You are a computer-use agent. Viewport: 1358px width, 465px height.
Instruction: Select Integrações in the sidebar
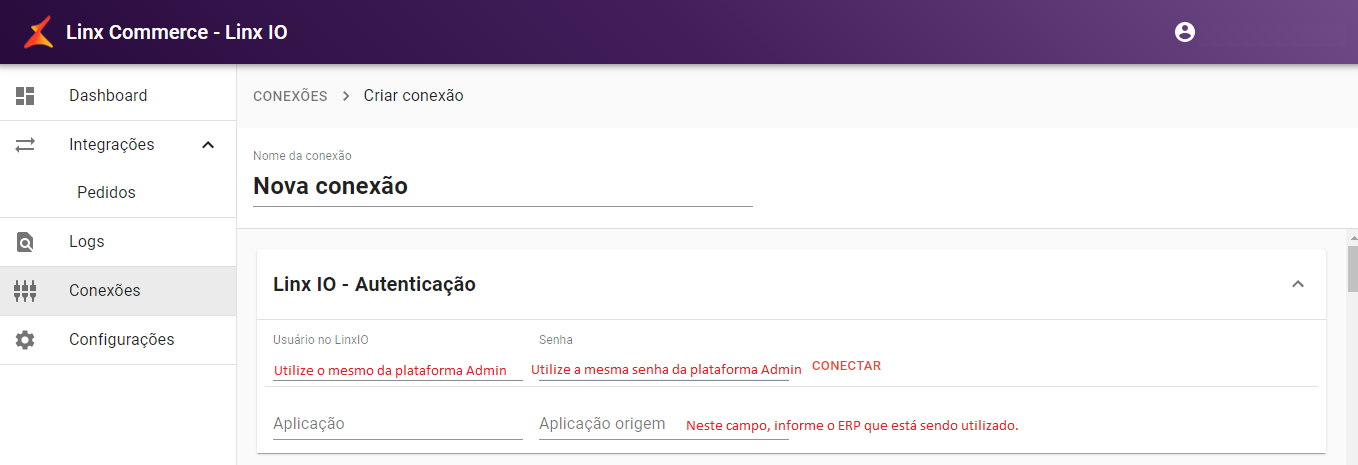118,145
